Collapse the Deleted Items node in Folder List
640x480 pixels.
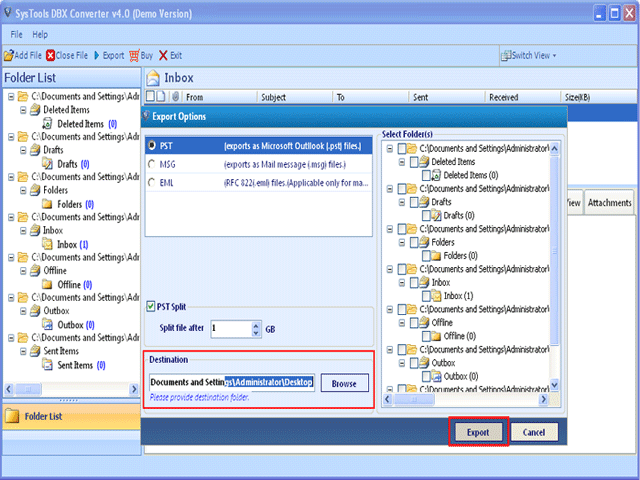pos(23,110)
